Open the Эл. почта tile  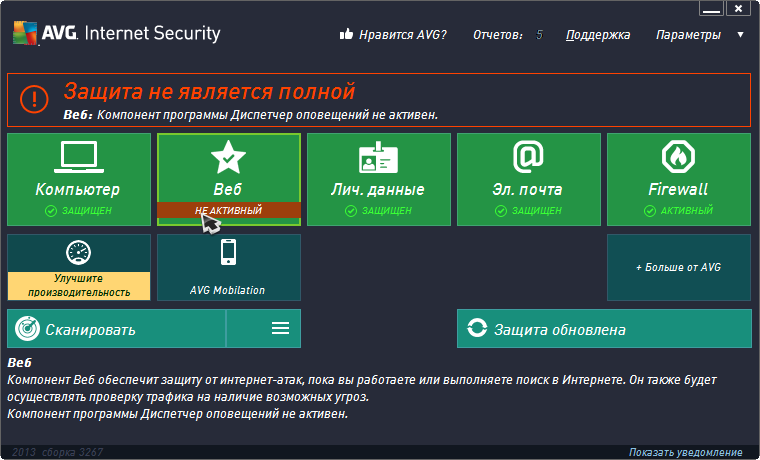pos(529,180)
